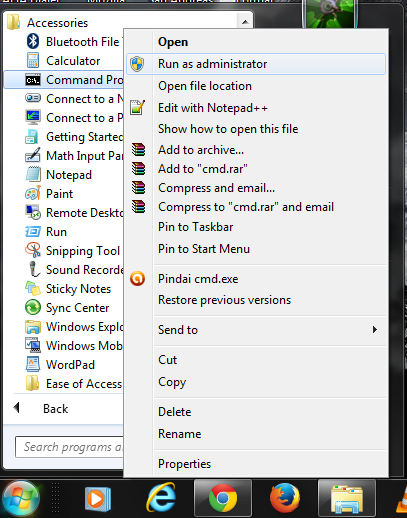Click the Accessories folder icon
This screenshot has width=407, height=518.
pos(13,22)
